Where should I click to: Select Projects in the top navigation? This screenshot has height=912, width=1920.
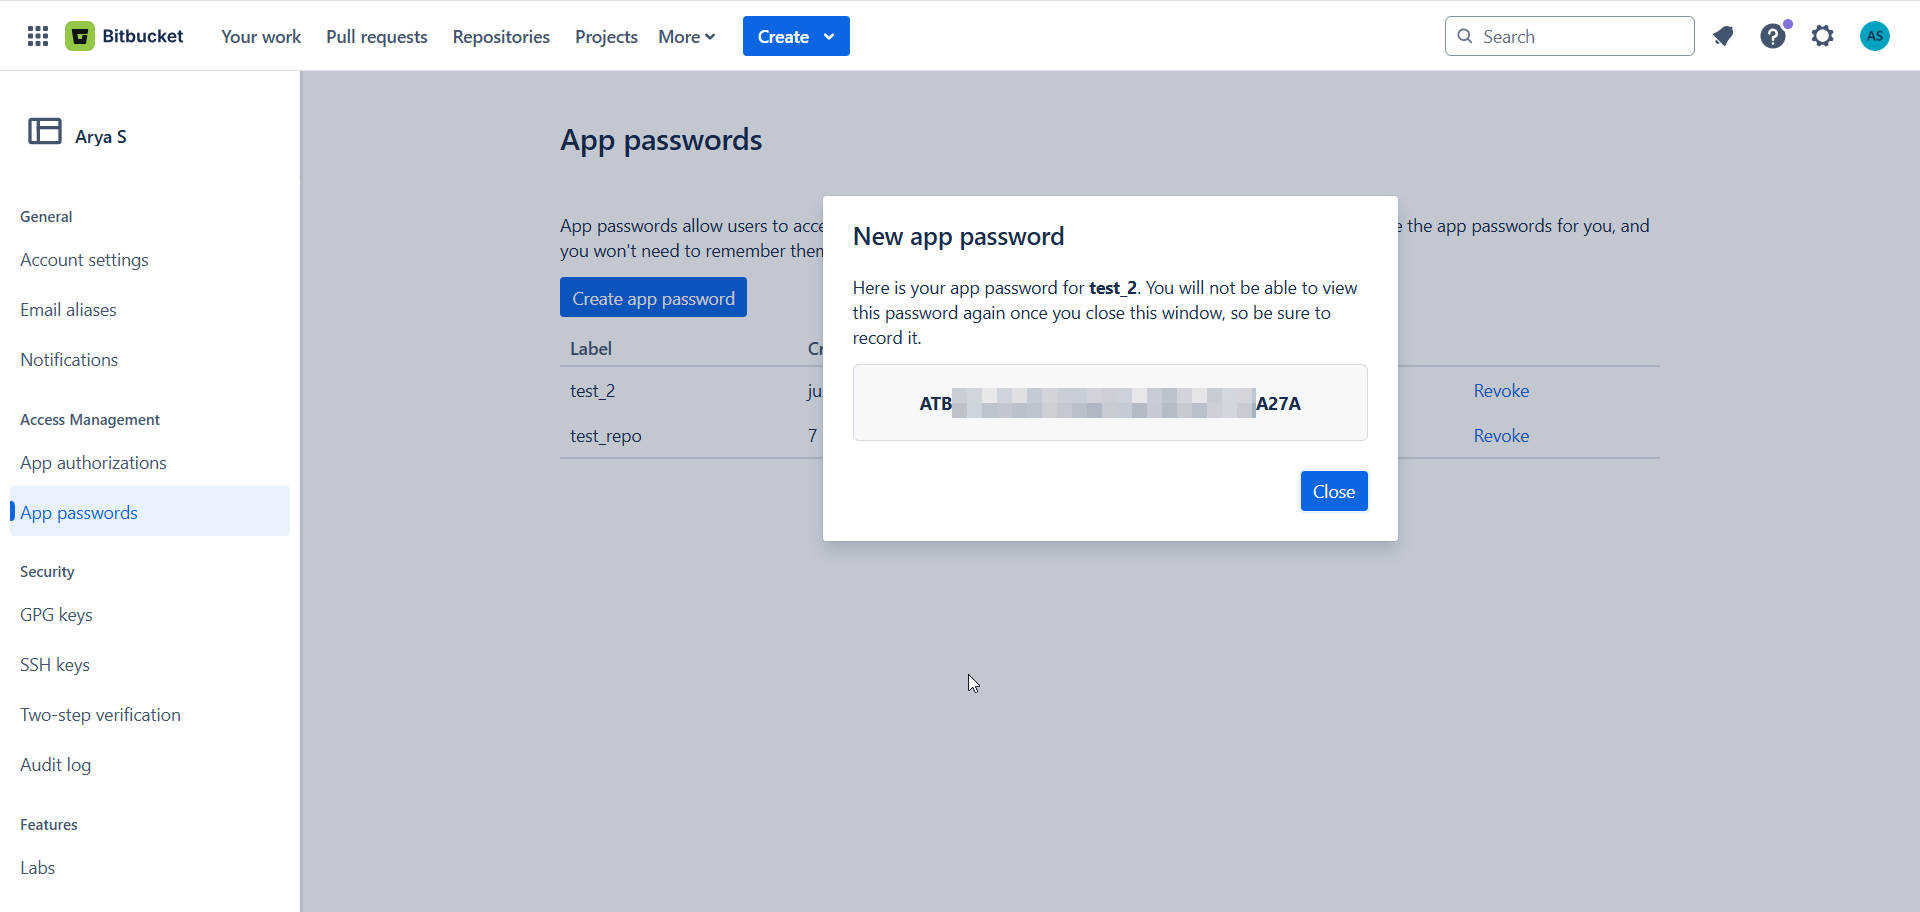point(606,36)
